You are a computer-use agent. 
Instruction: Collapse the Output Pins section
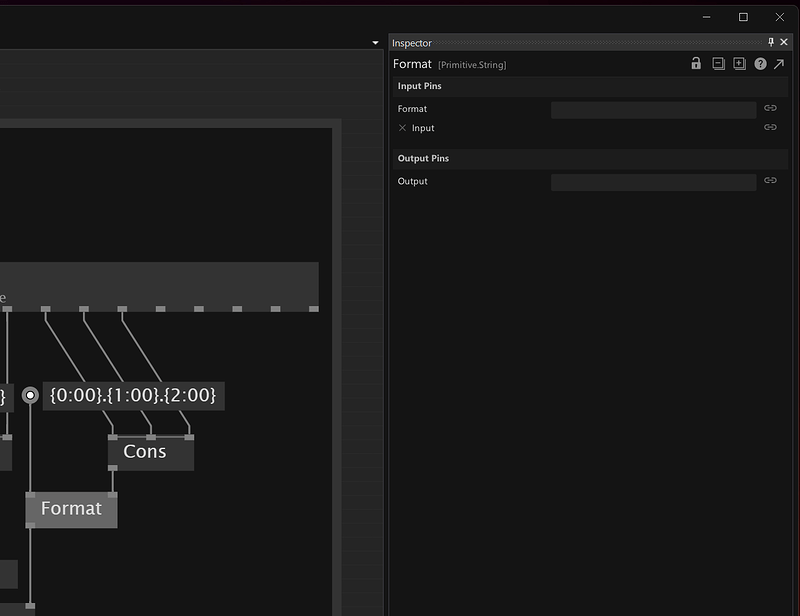(x=424, y=159)
